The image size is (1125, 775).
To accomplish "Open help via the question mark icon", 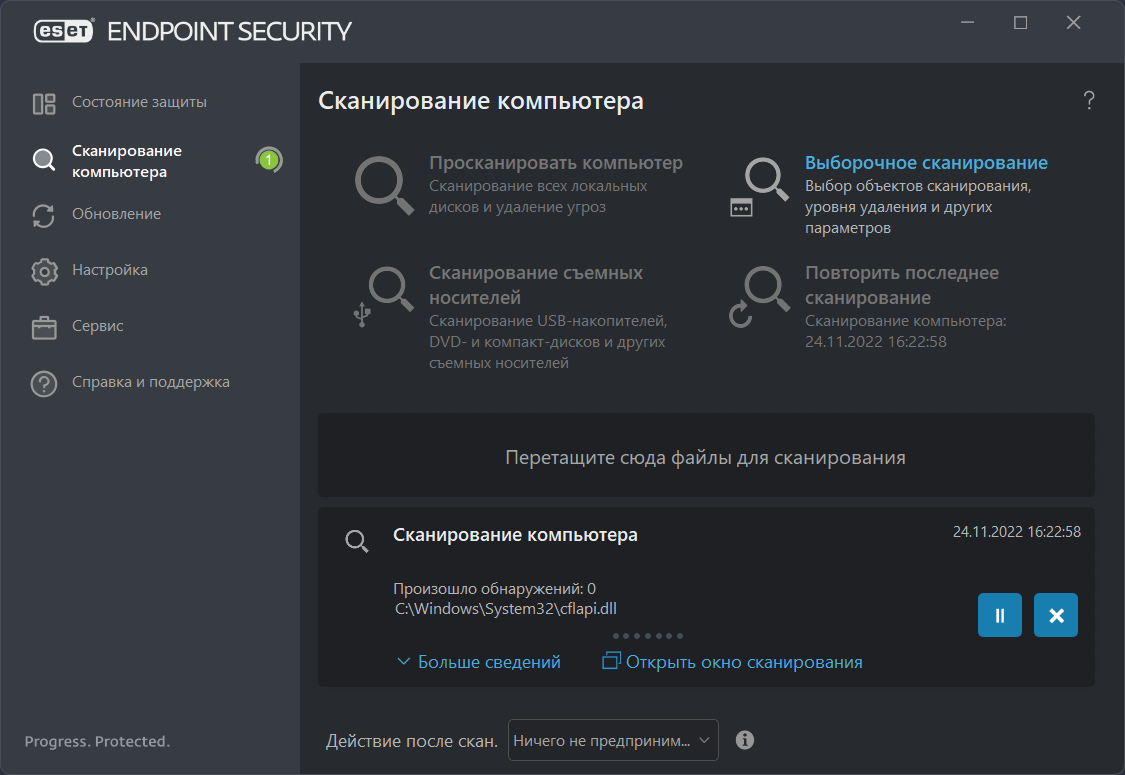I will click(1089, 100).
